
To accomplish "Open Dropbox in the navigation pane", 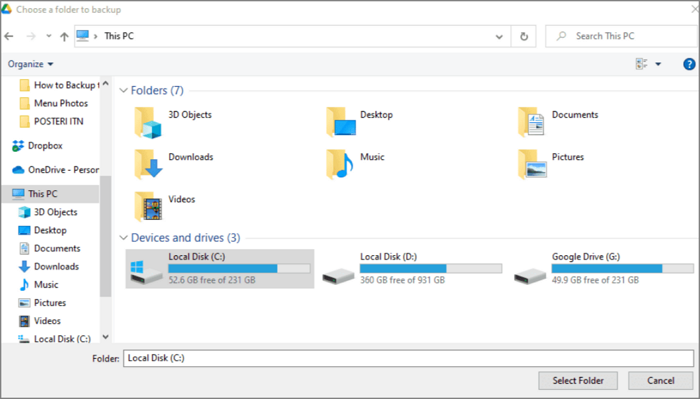I will [38, 145].
